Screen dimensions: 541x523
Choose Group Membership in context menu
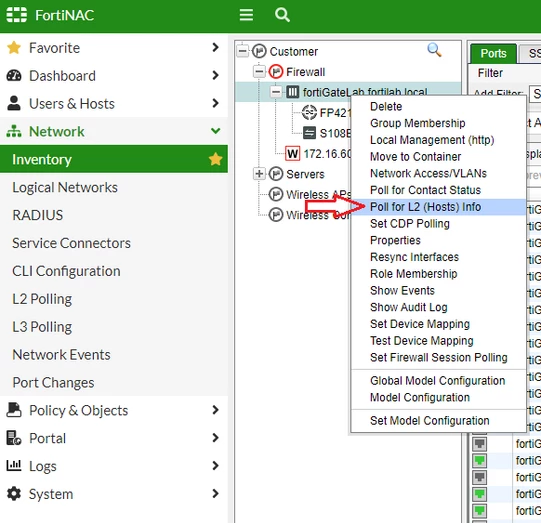pos(439,123)
